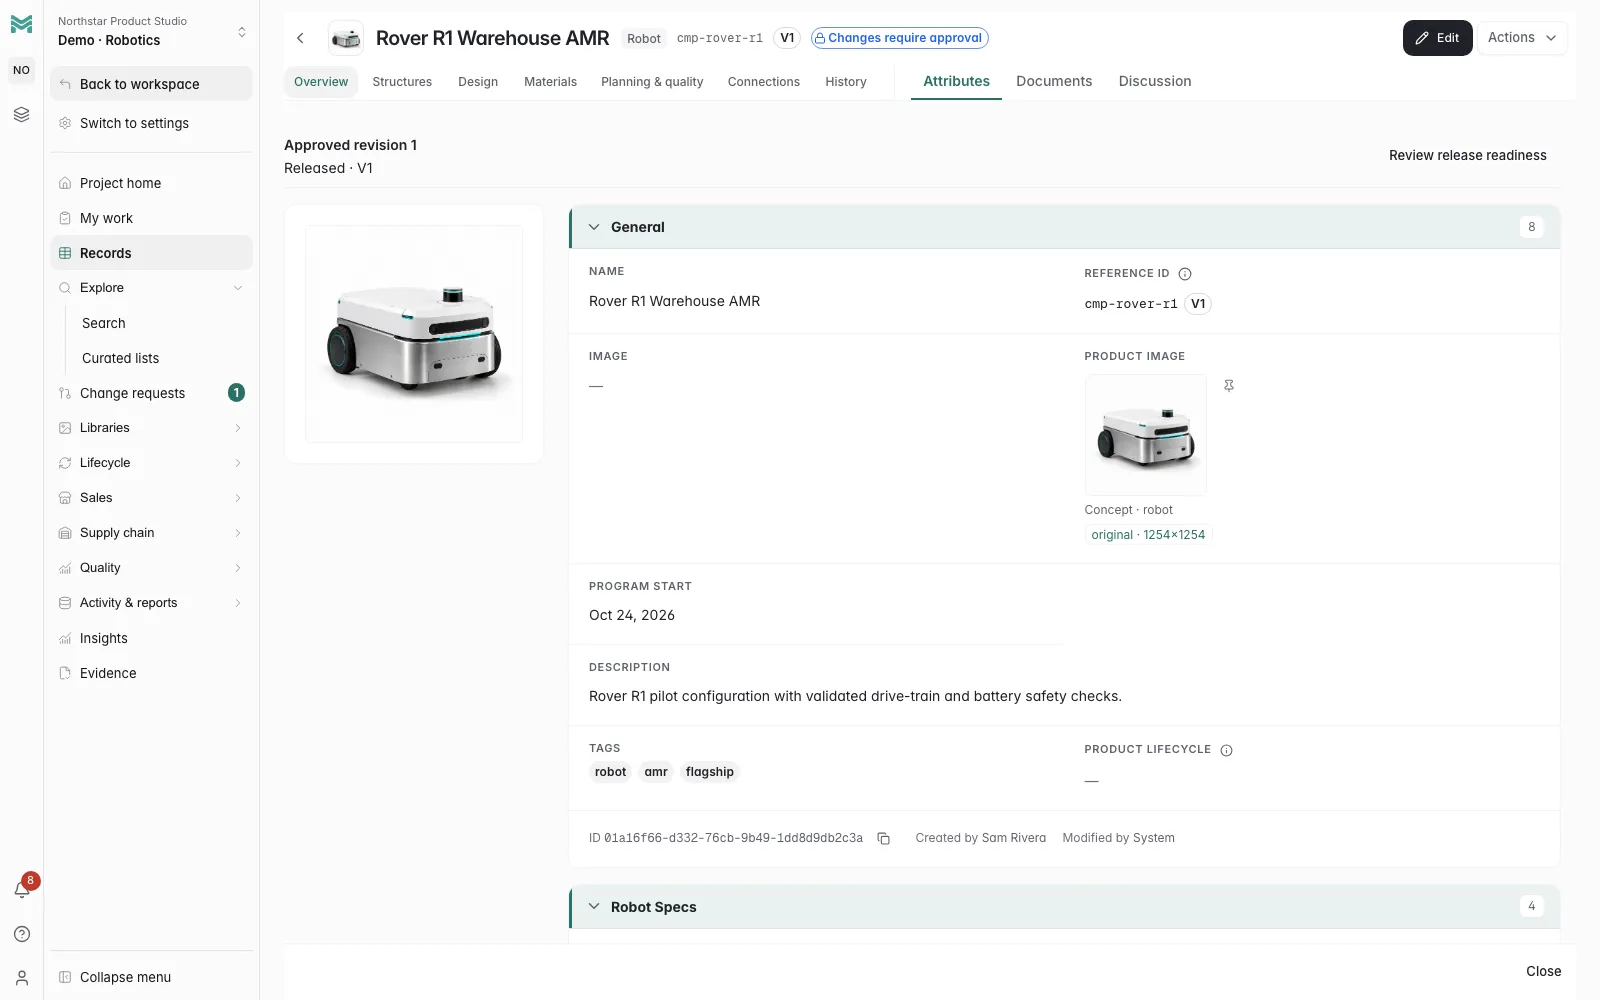
Task: Open Curated lists
Action: coord(120,358)
